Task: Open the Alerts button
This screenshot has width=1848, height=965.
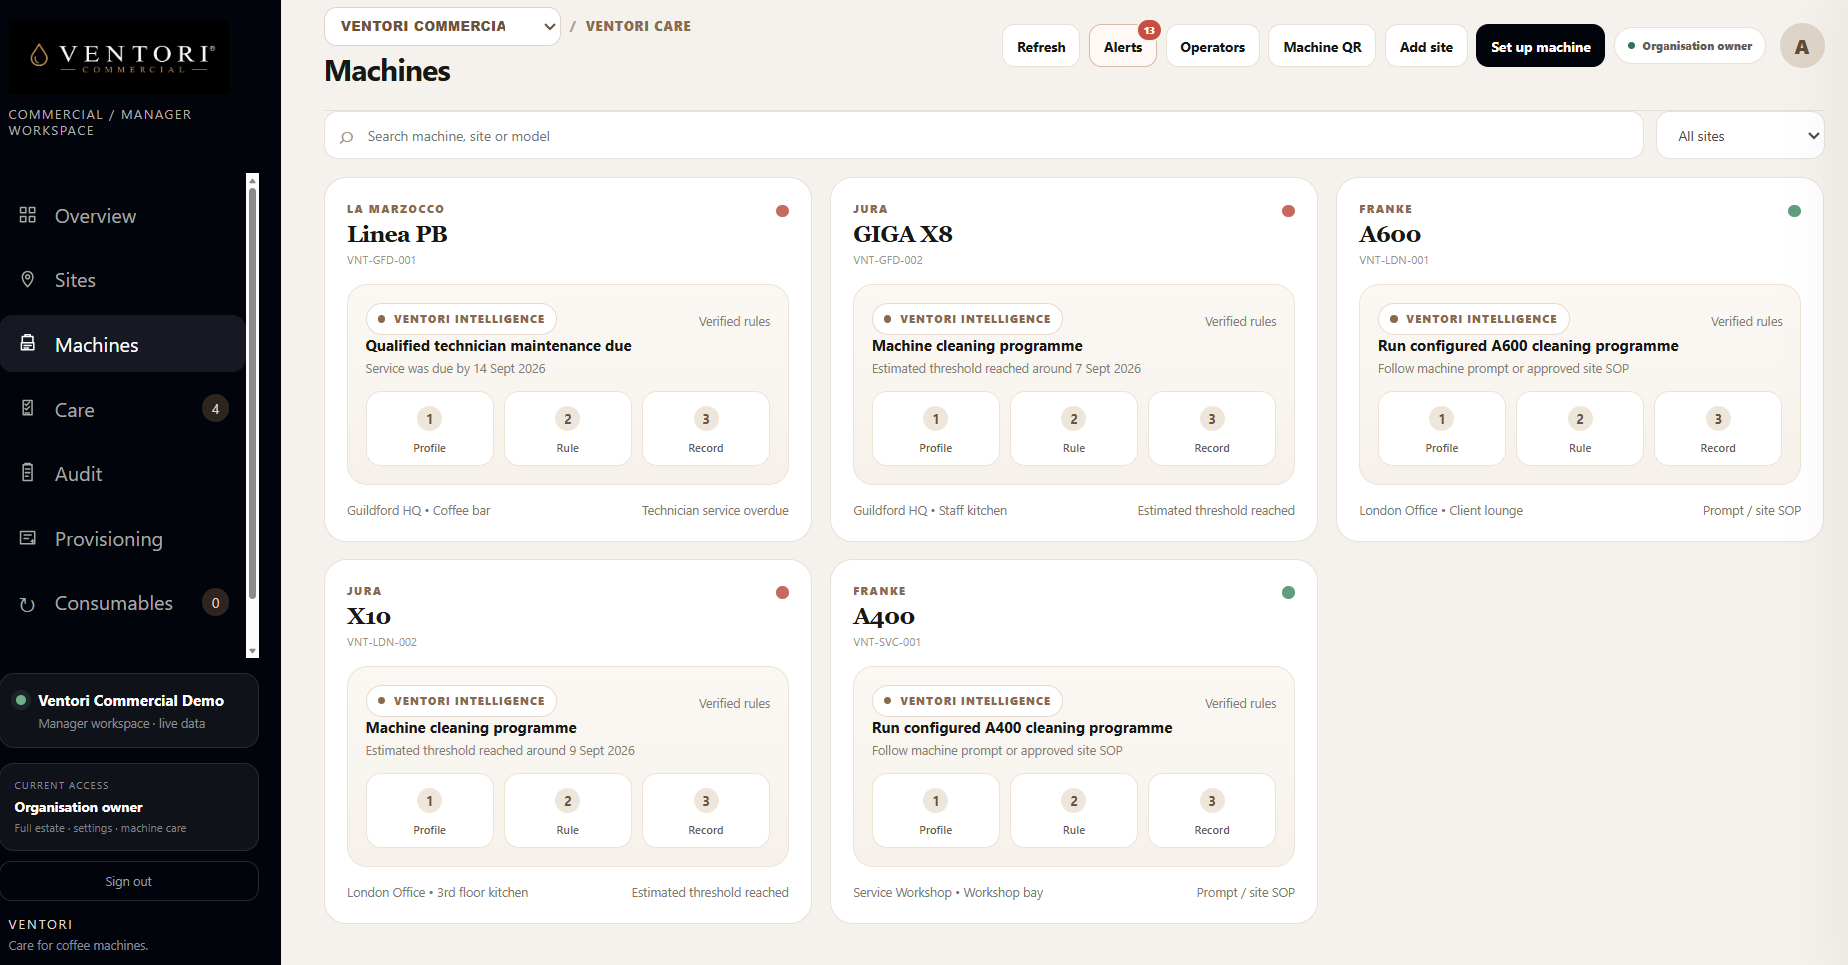Action: (x=1123, y=46)
